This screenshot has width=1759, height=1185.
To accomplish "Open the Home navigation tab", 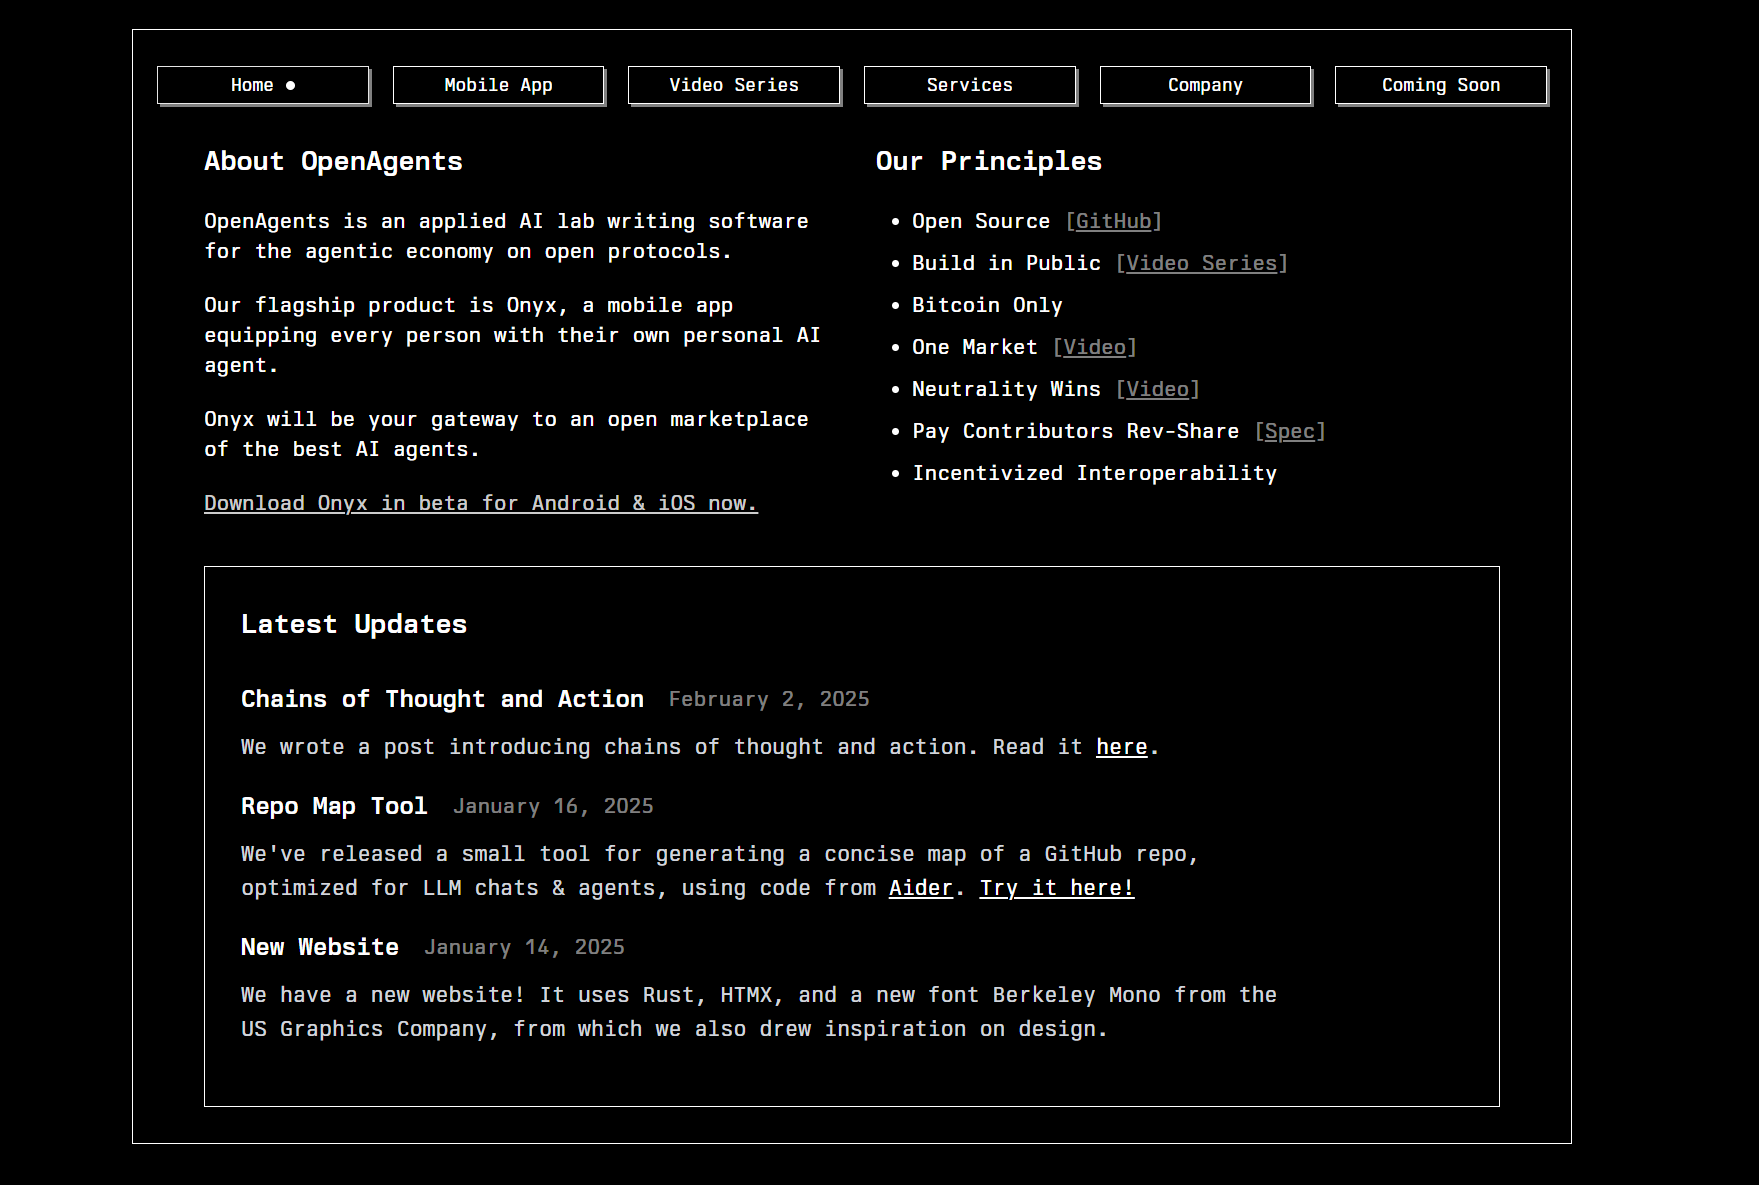I will pyautogui.click(x=263, y=85).
